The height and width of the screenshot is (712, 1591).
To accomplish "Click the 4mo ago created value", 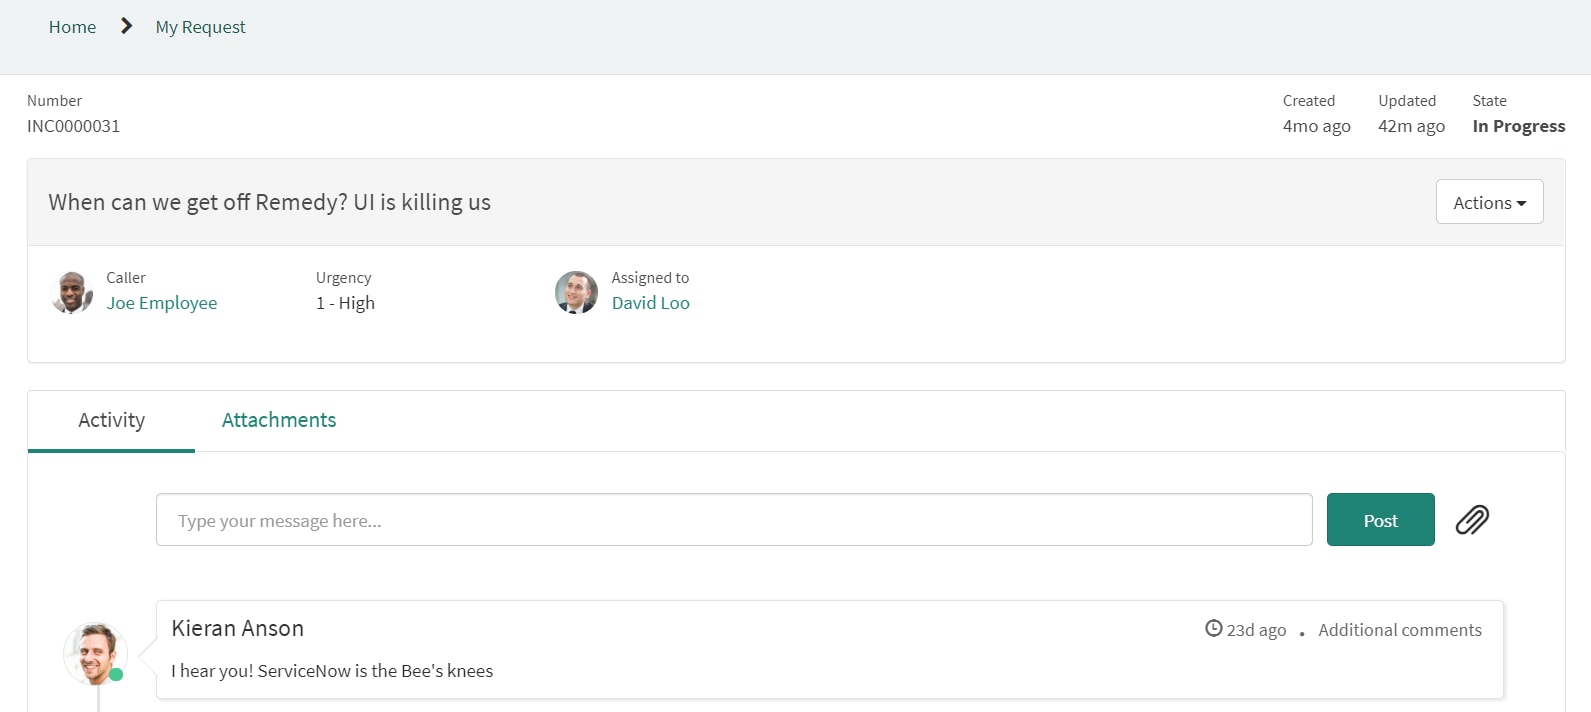I will pos(1316,126).
